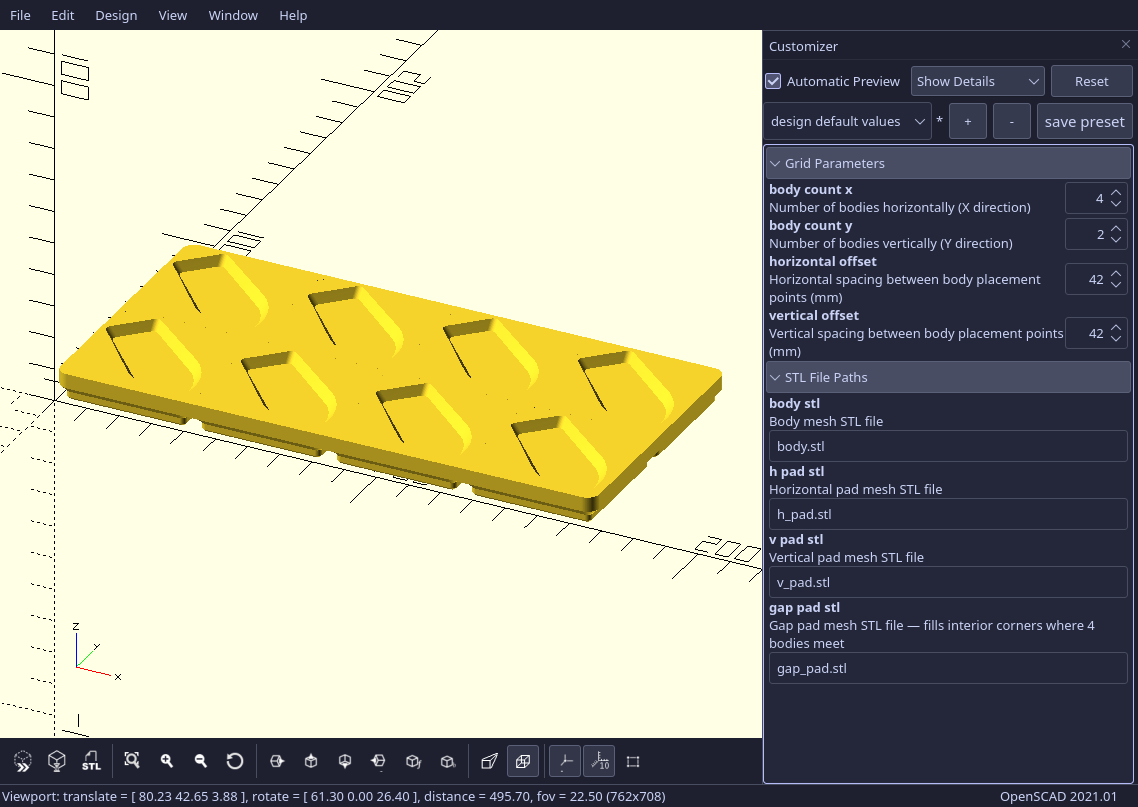
Task: Open the design default values preset dropdown
Action: pyautogui.click(x=848, y=121)
